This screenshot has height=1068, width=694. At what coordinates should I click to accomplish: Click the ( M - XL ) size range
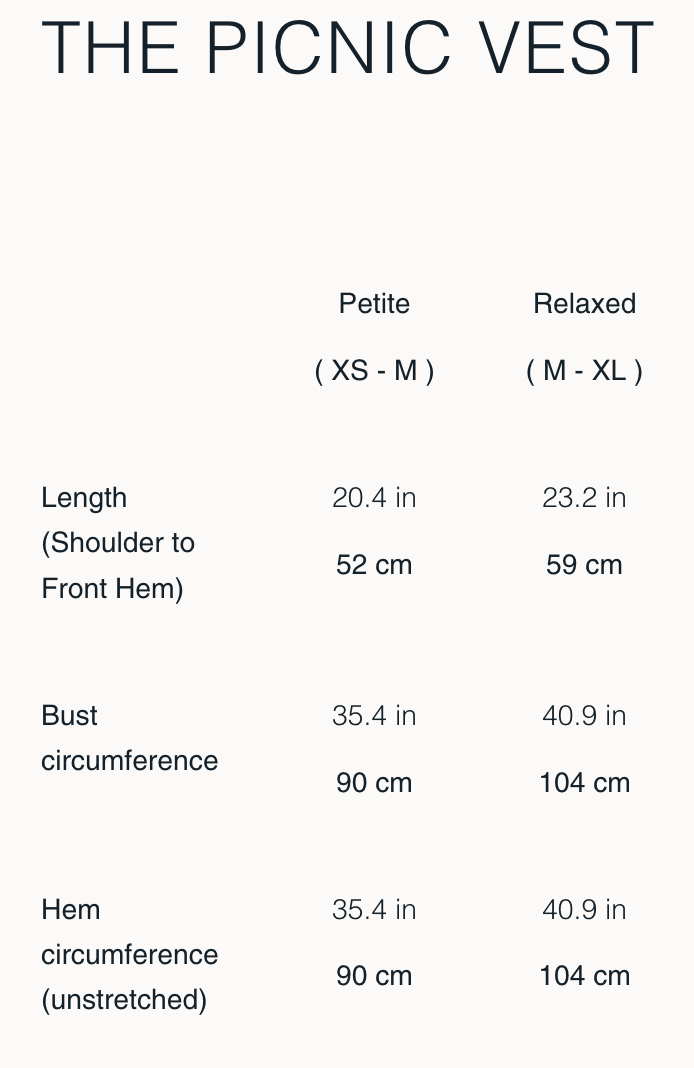584,371
